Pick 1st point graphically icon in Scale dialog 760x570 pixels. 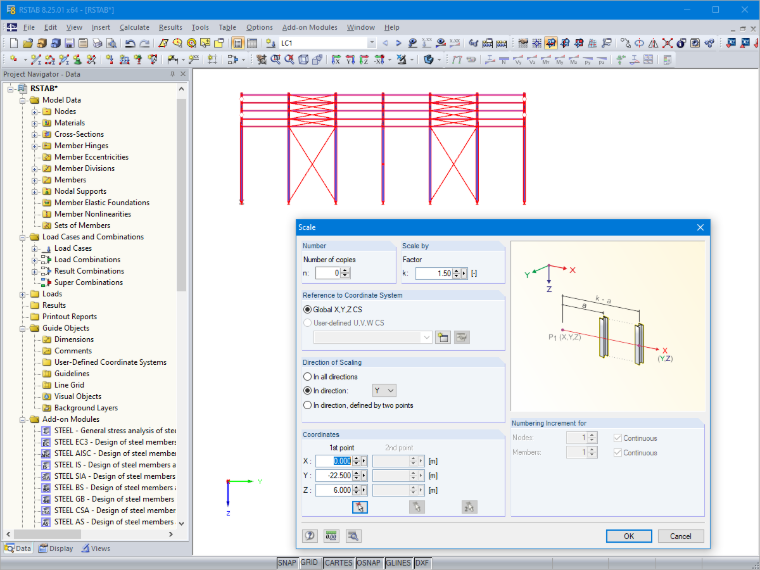coord(360,507)
